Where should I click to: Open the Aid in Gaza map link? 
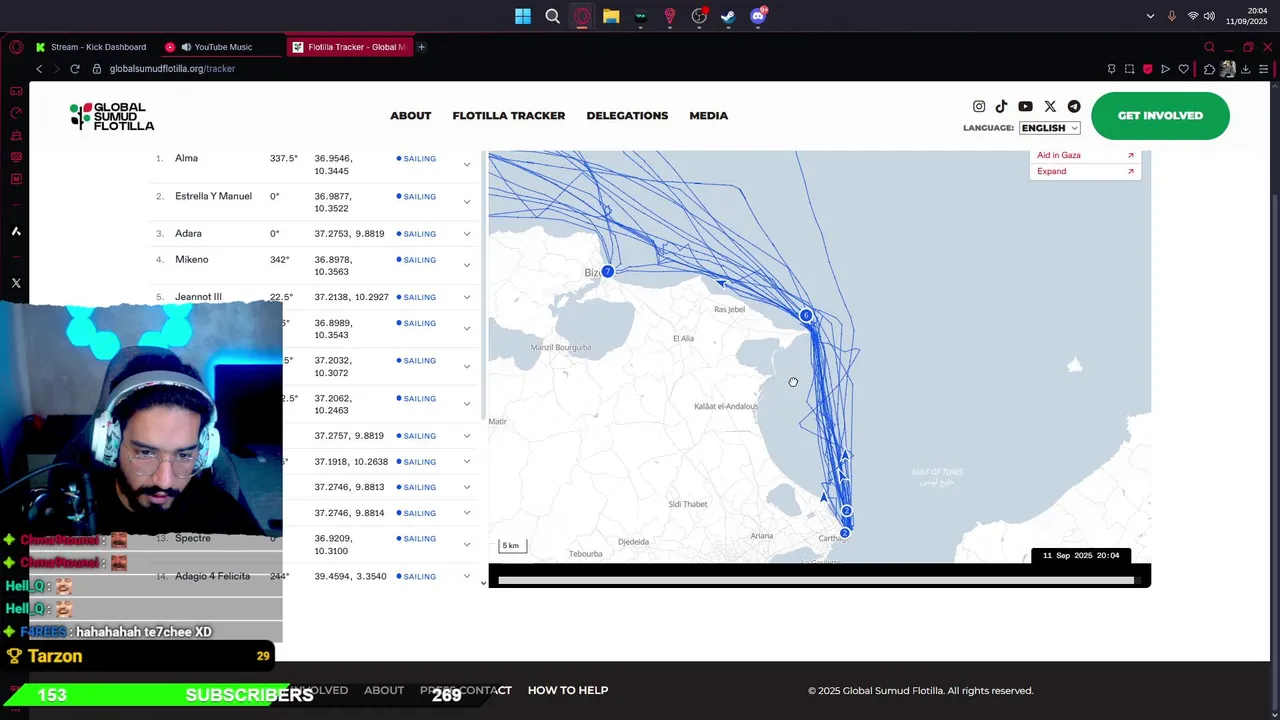[x=1085, y=155]
